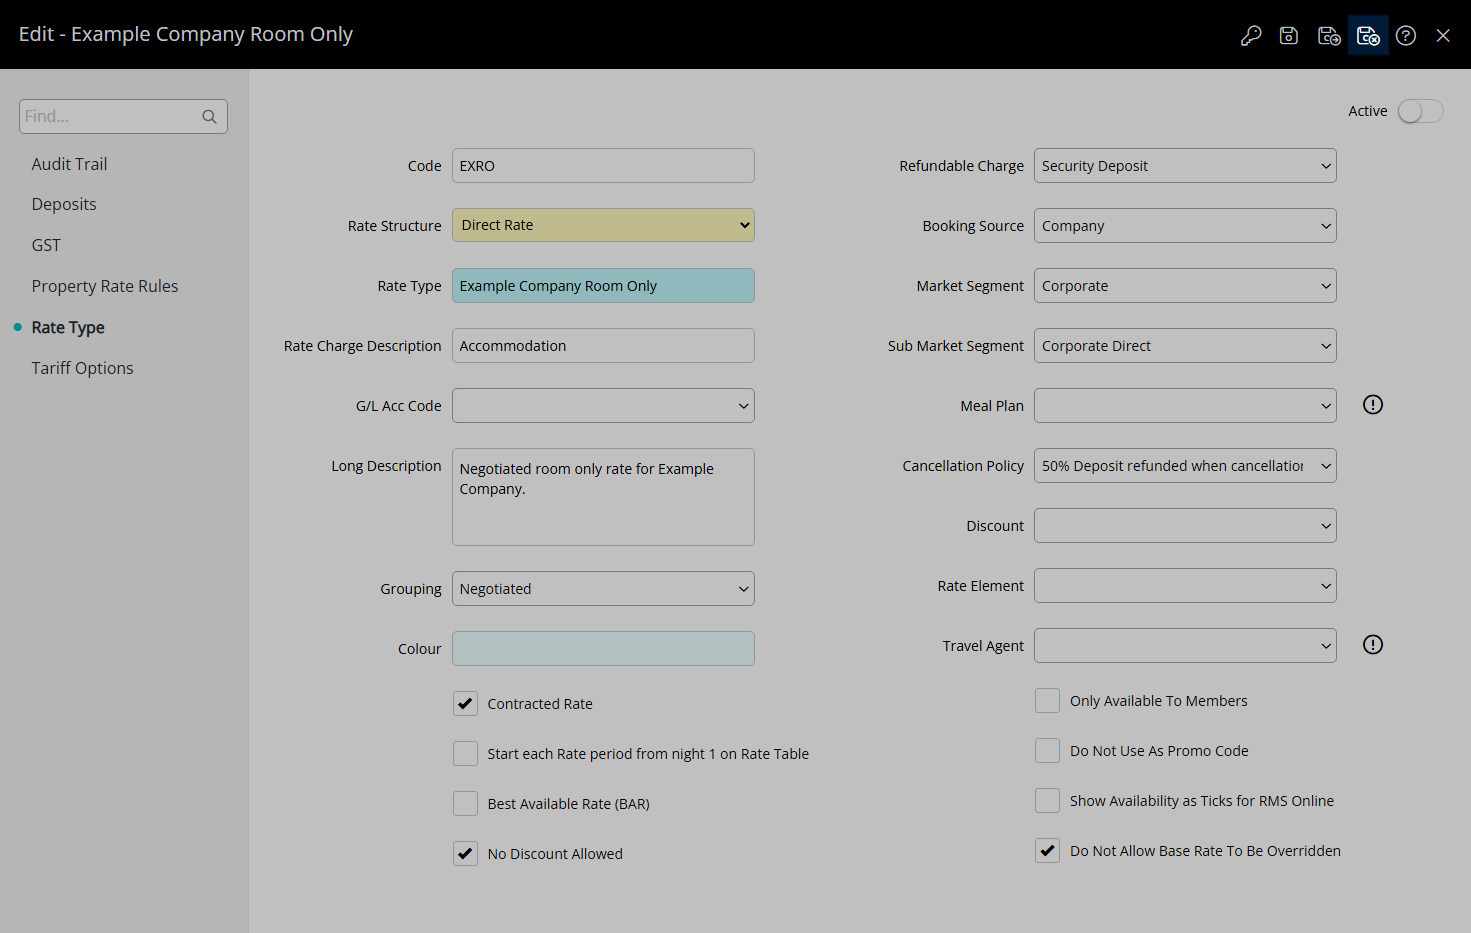Open the GST section

tap(46, 245)
